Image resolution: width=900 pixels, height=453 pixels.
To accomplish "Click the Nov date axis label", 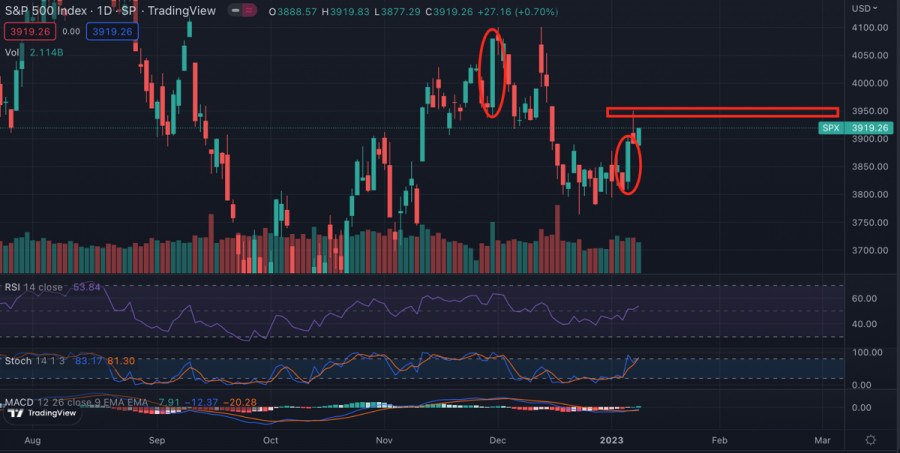I will point(384,440).
